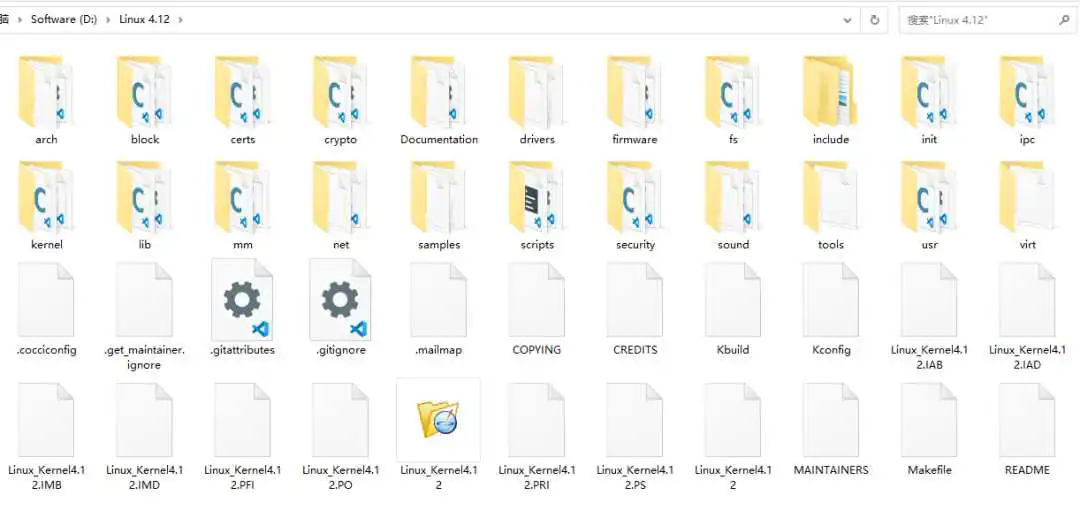Screen dimensions: 1080x526
Task: Select the virt folder
Action: click(x=1027, y=205)
